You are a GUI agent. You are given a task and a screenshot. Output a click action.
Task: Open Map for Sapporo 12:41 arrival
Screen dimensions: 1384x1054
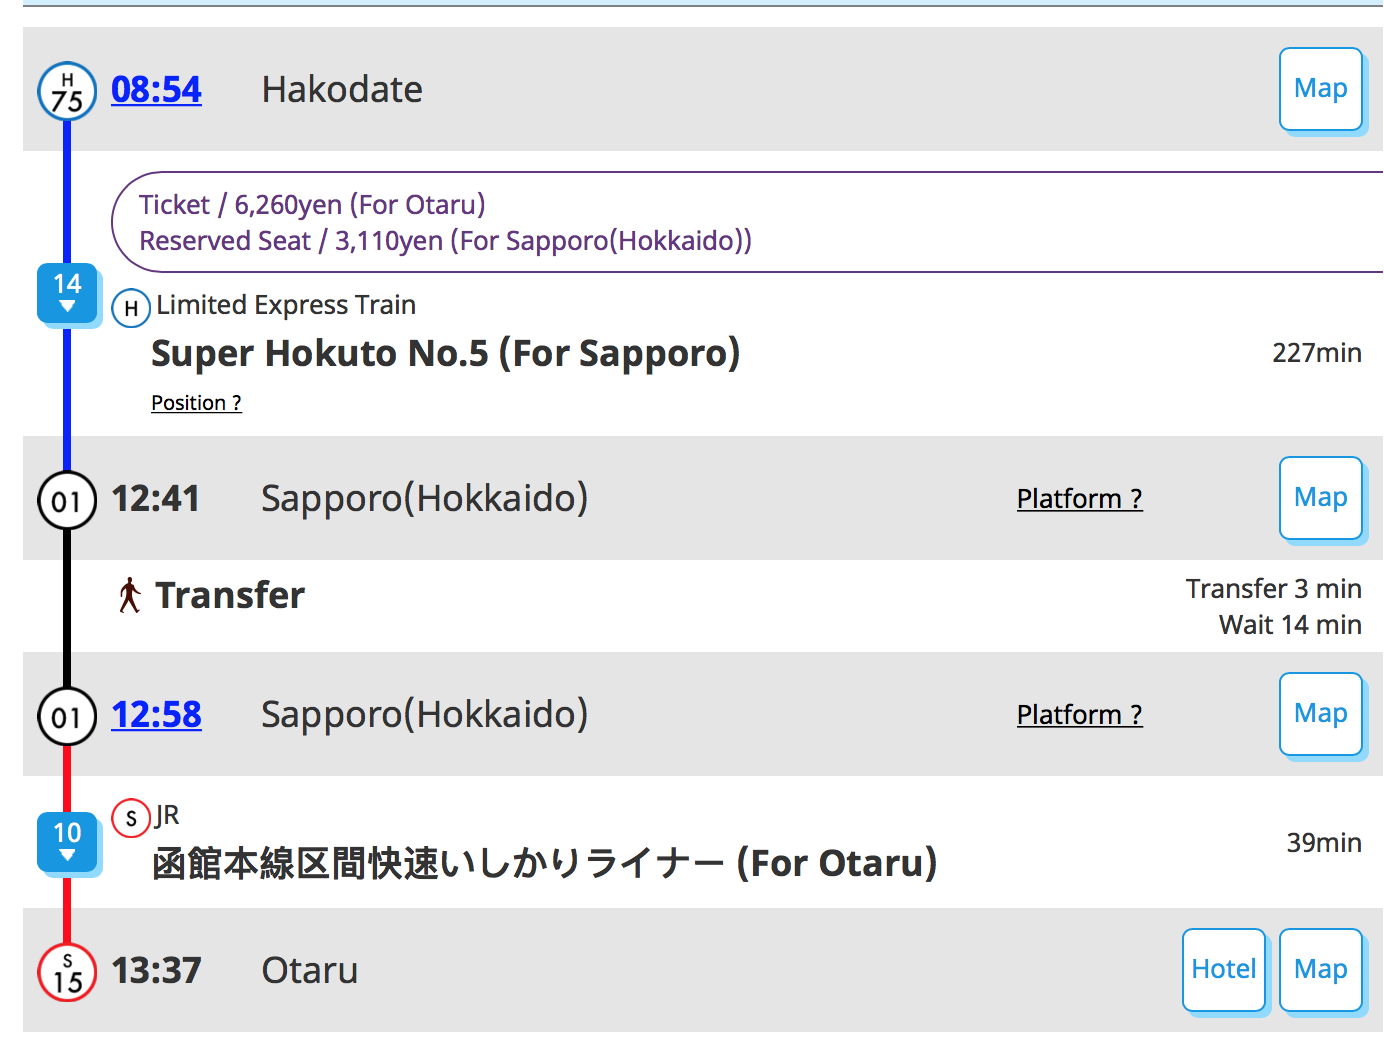click(1320, 498)
